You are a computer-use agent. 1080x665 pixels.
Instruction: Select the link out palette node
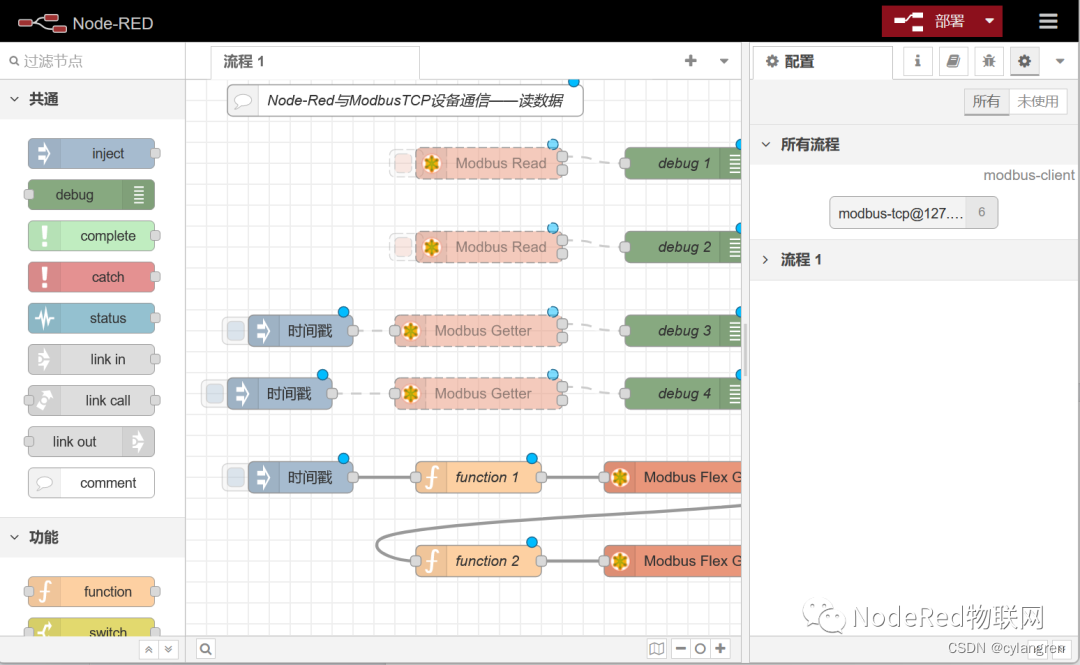92,442
